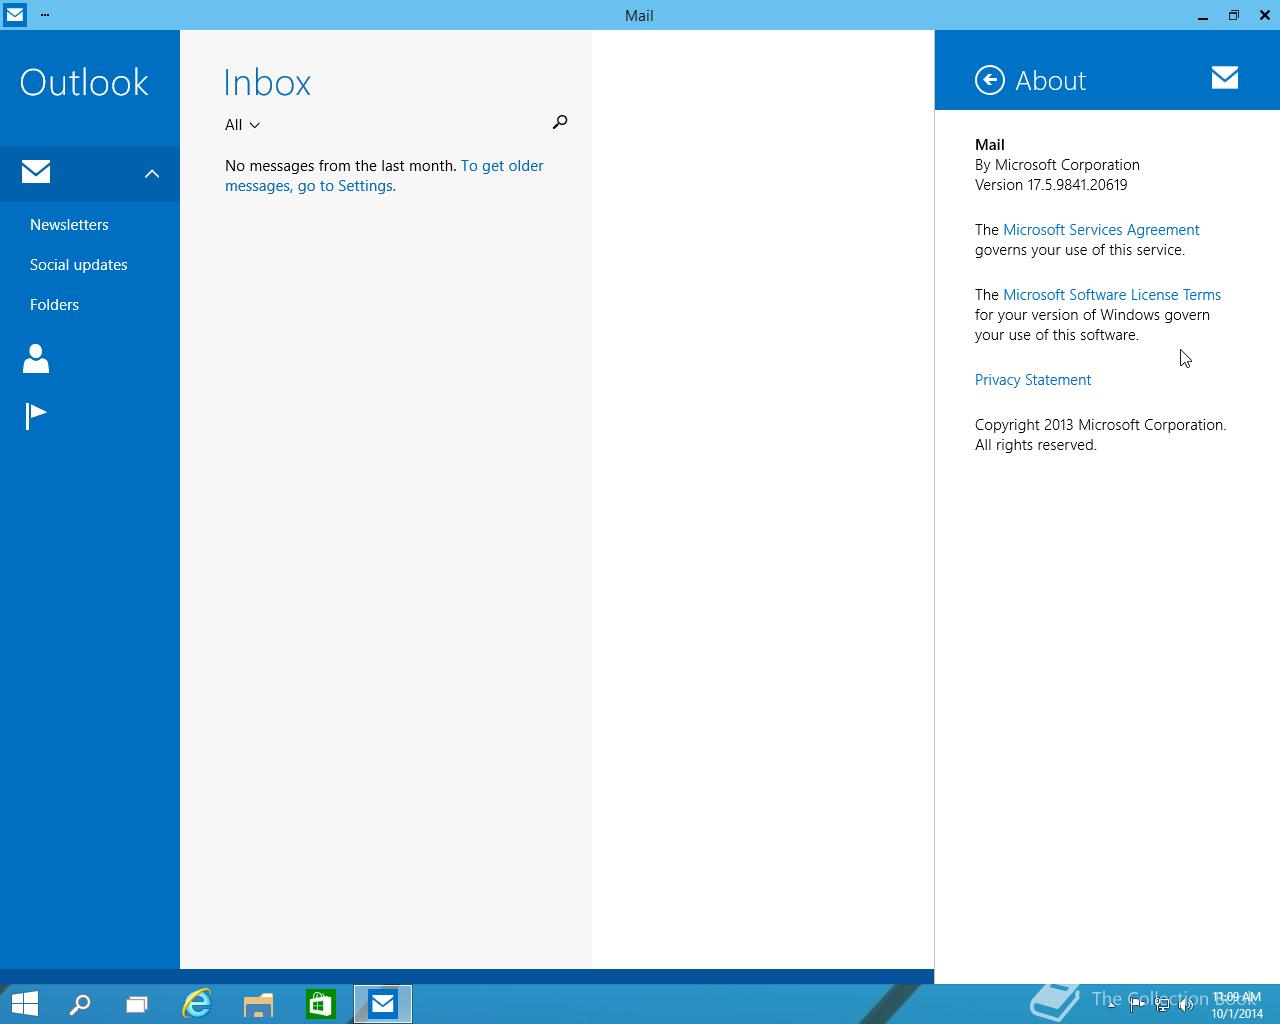
Task: Select the mail envelope icon in Outlook sidebar
Action: coord(36,172)
